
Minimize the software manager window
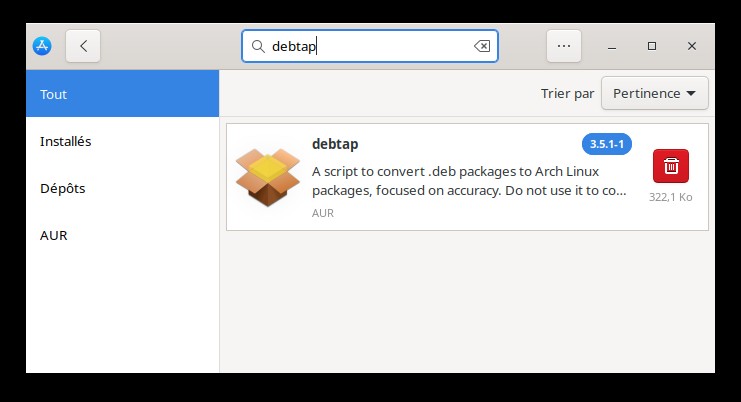612,46
